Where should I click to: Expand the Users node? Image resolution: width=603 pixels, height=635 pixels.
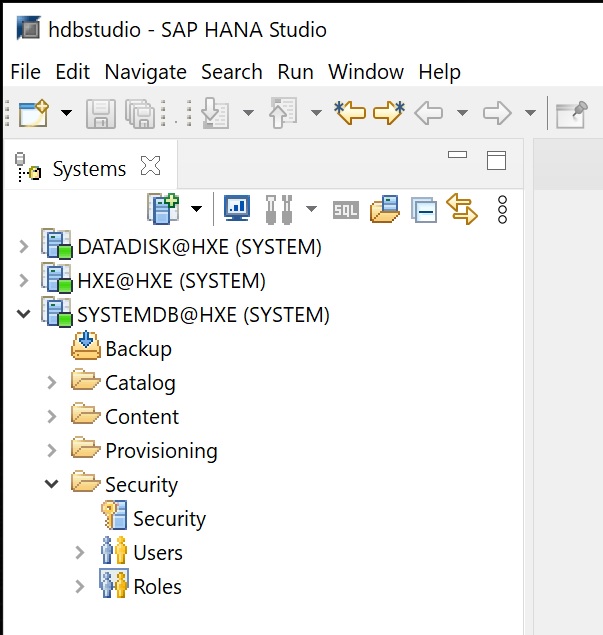point(80,553)
